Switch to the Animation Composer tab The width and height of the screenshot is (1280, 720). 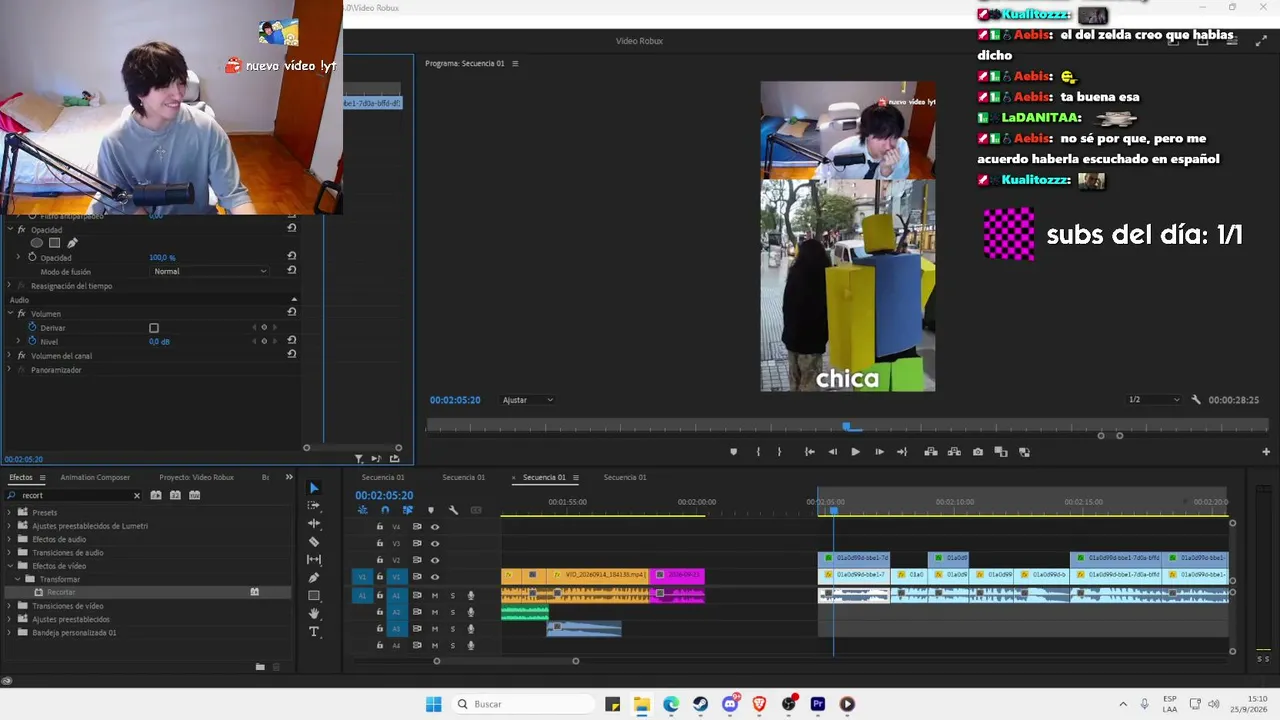[x=95, y=477]
